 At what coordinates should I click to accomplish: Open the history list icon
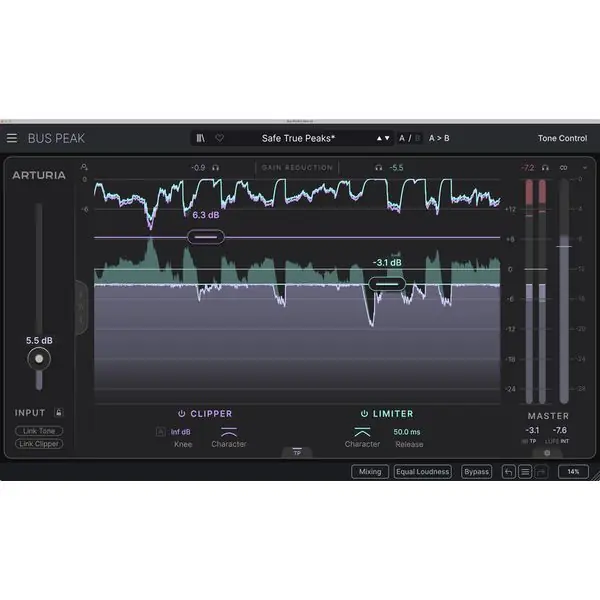click(x=525, y=472)
